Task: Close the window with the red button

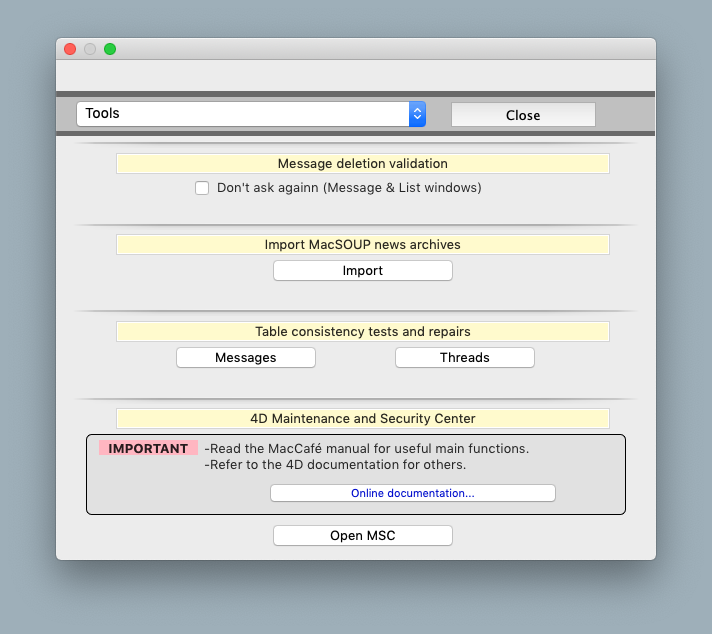Action: (70, 49)
